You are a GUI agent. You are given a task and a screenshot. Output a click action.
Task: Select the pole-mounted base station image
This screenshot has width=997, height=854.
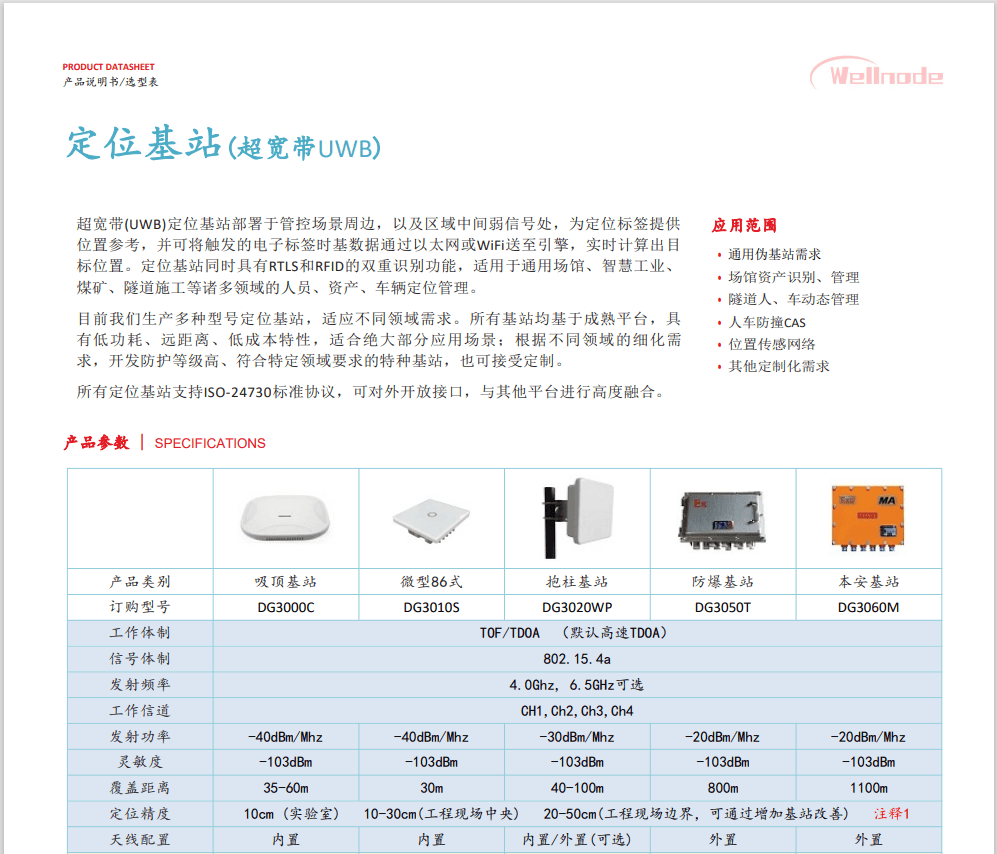coord(578,518)
